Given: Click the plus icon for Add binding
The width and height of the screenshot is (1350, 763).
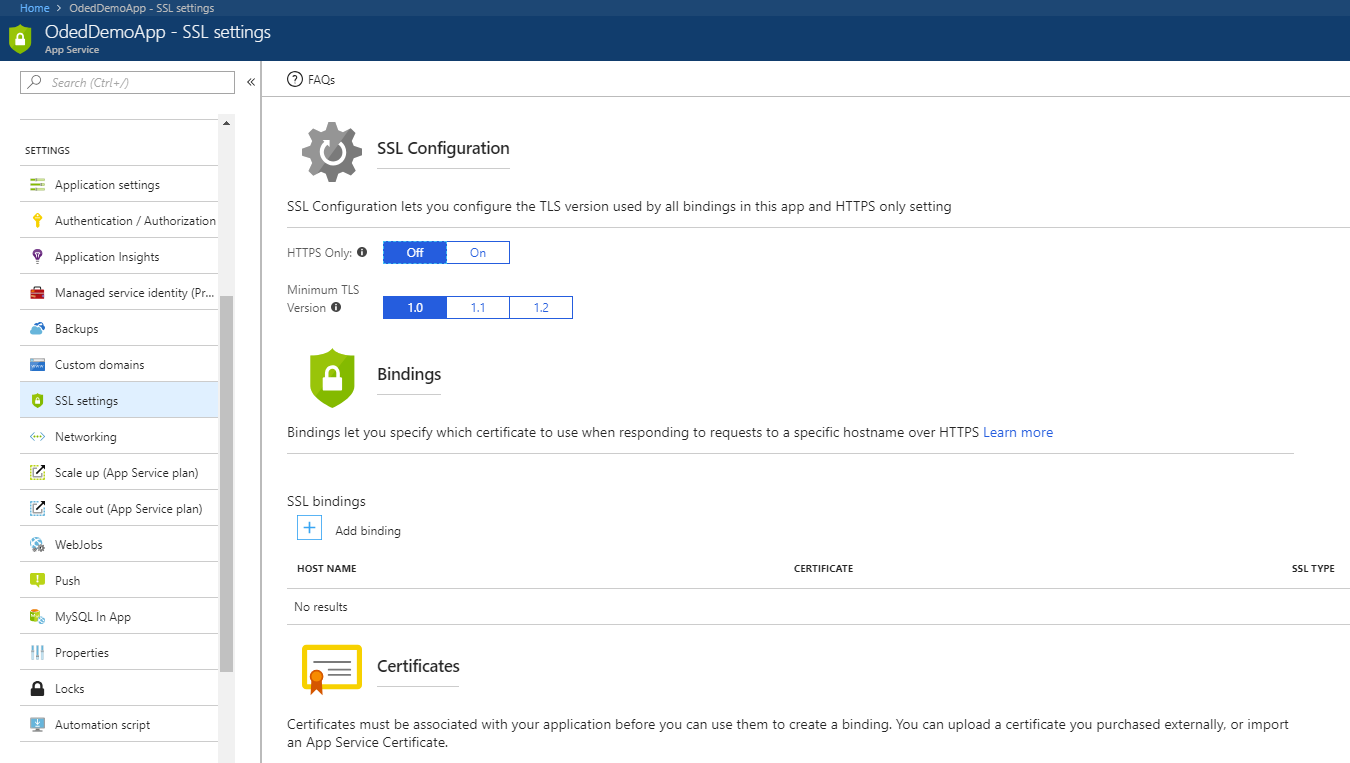Looking at the screenshot, I should [x=309, y=528].
